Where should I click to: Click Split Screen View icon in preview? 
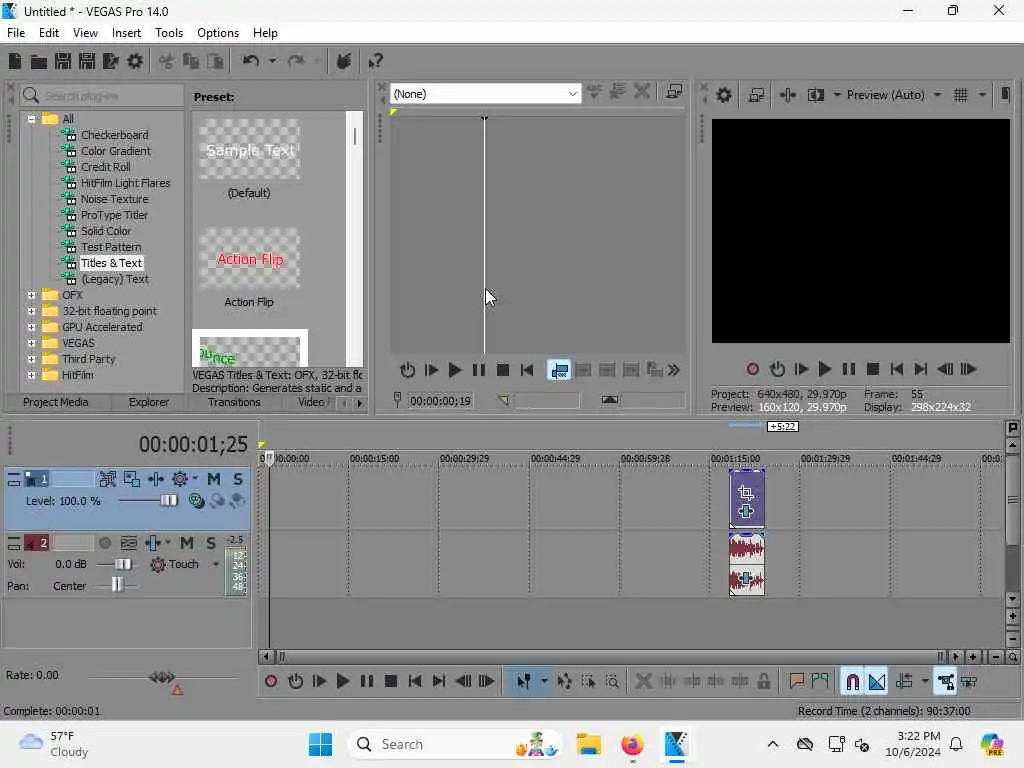(x=816, y=95)
